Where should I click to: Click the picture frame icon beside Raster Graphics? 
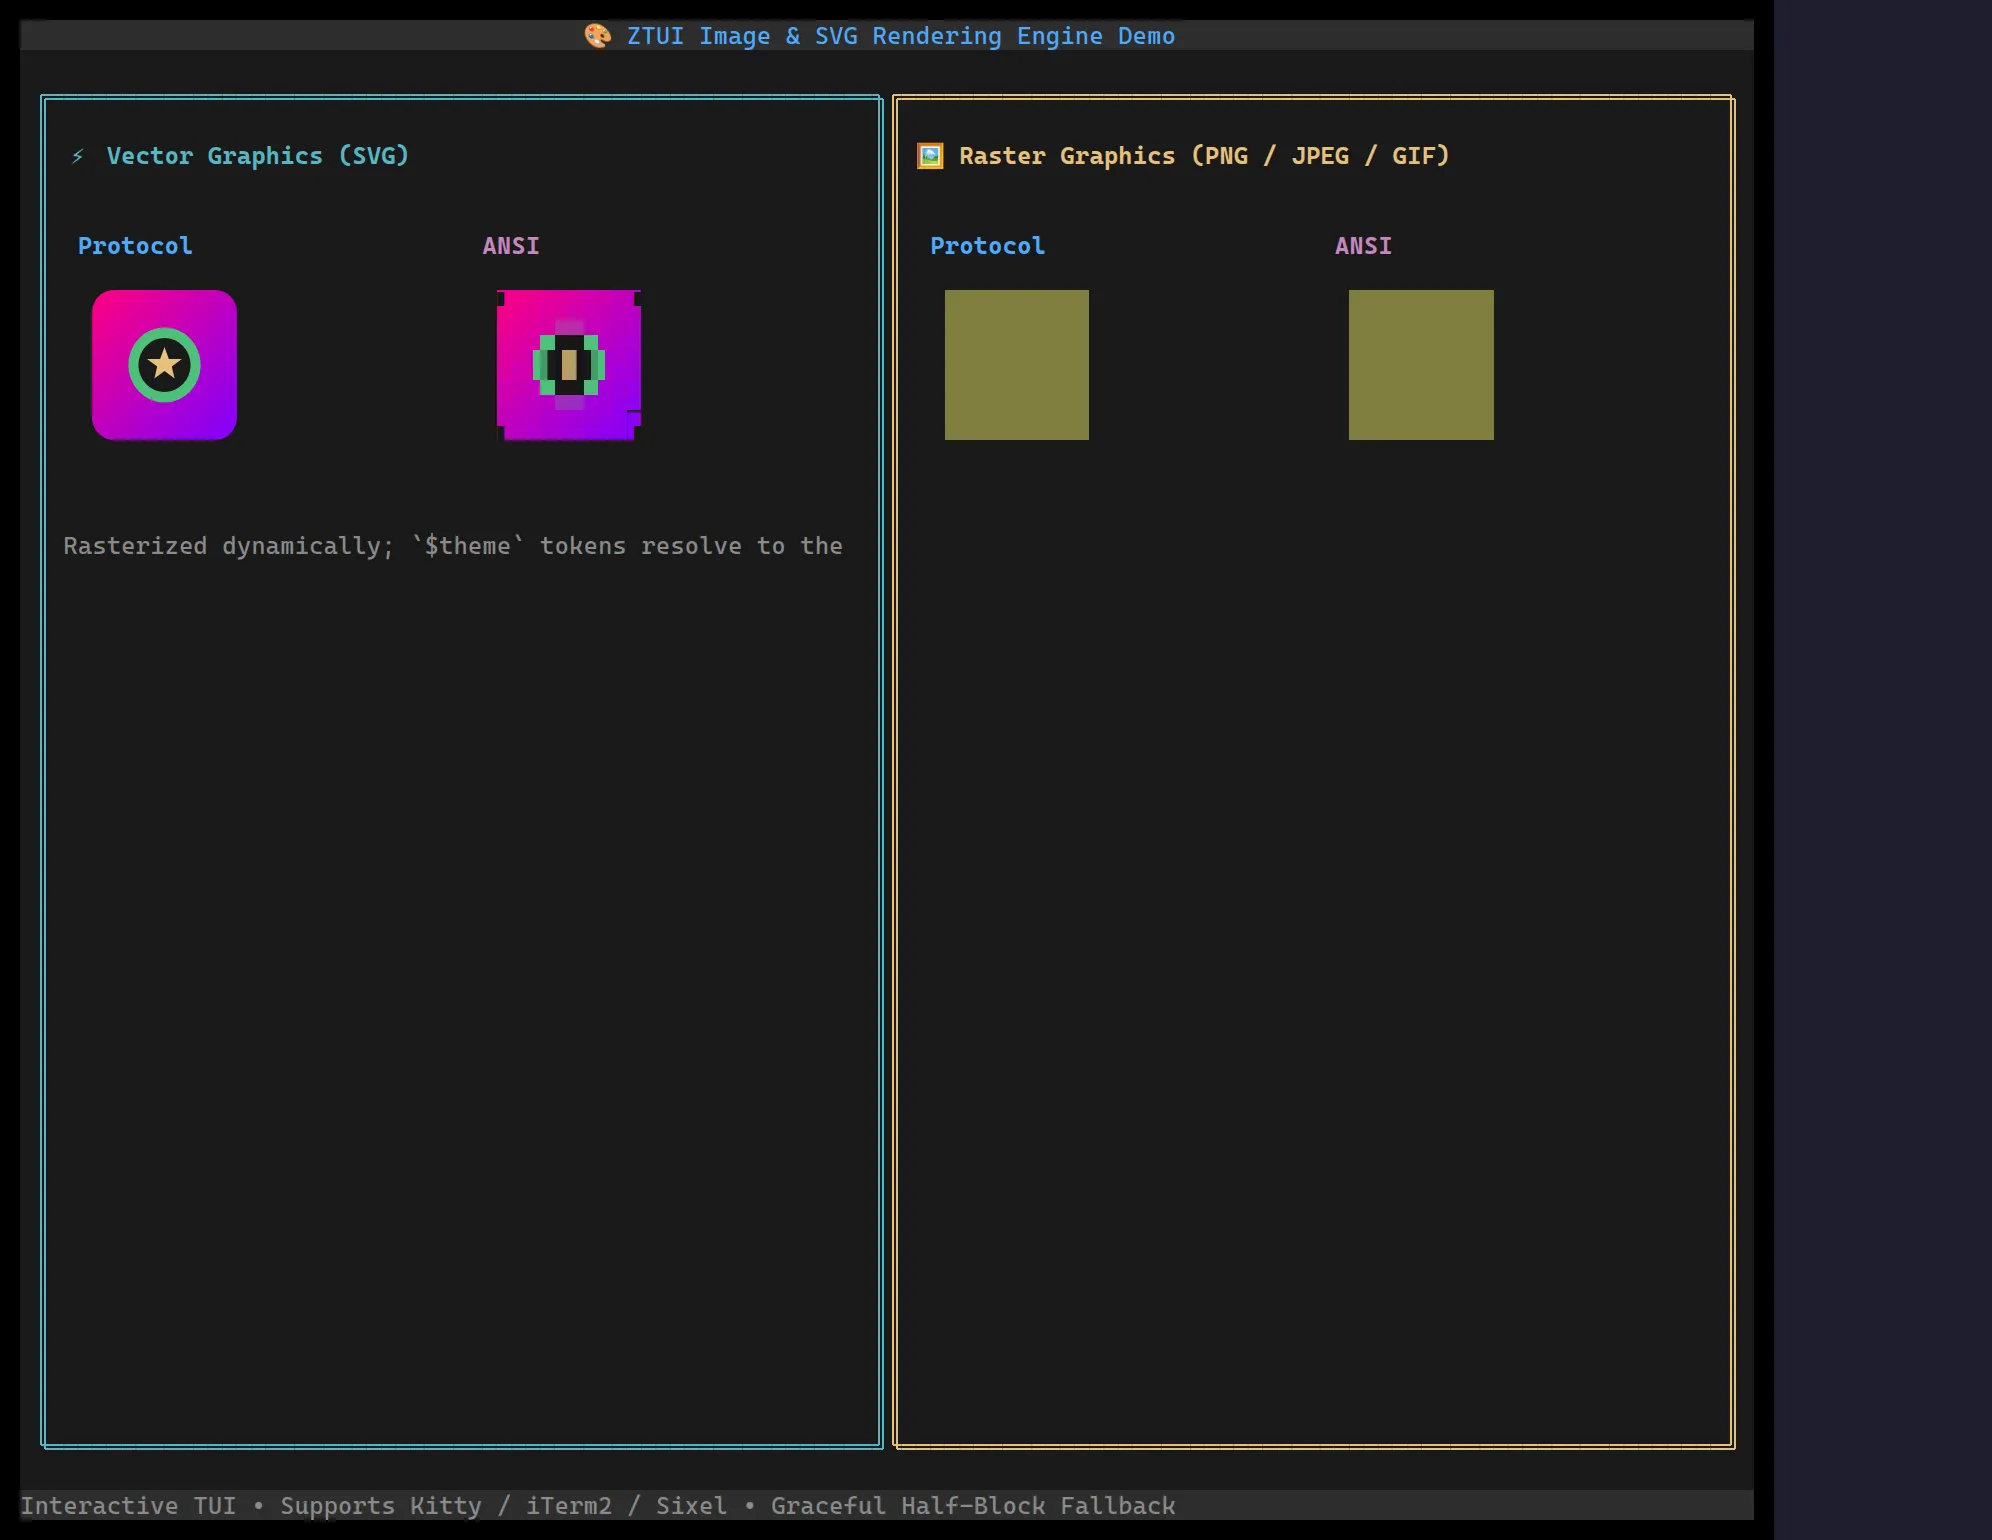point(930,156)
